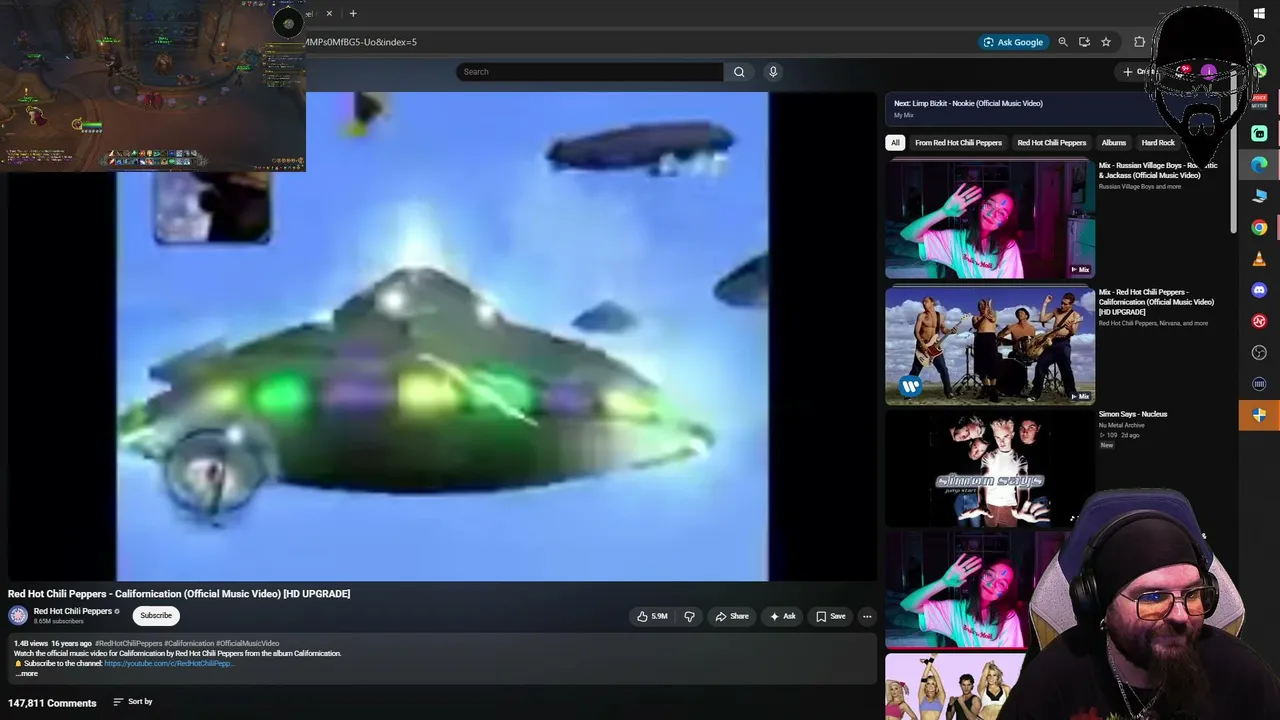Open Discord from the taskbar
1280x720 pixels.
[x=1259, y=290]
